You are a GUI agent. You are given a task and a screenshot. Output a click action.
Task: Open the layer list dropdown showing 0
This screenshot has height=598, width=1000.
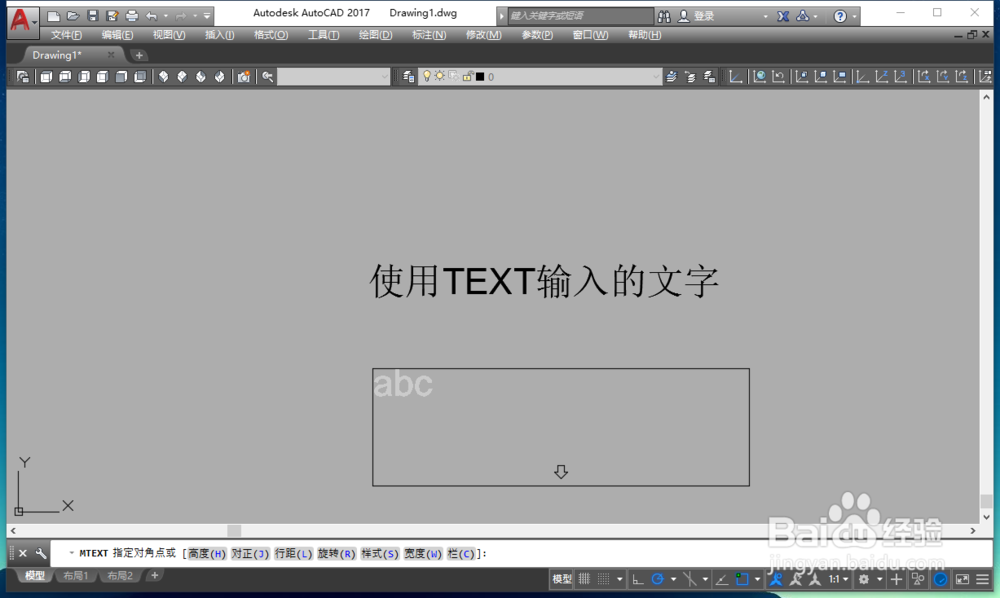pos(540,77)
